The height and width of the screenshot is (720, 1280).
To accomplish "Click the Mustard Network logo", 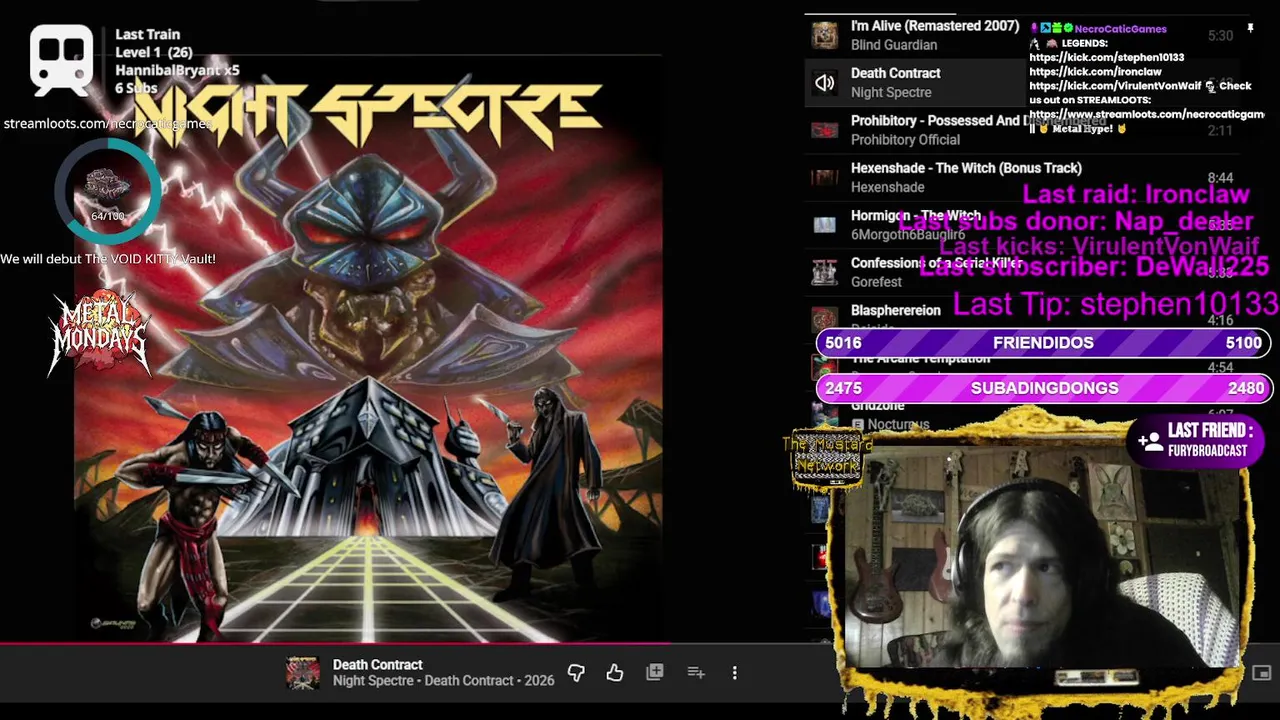I will tap(826, 458).
